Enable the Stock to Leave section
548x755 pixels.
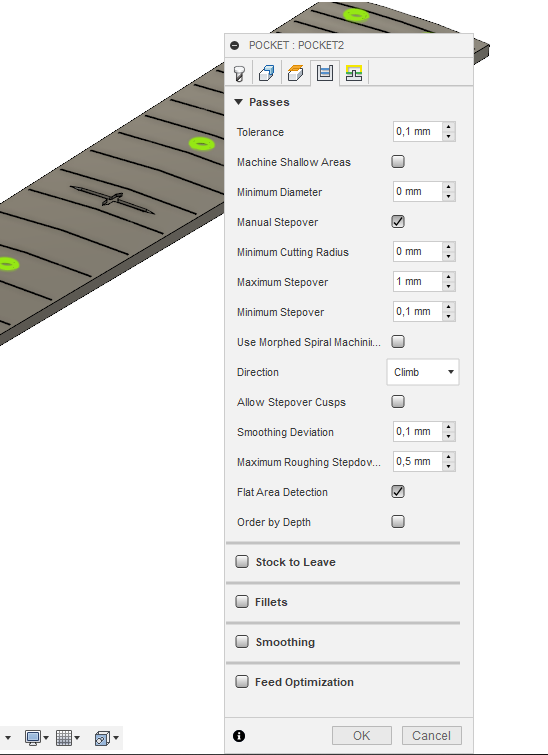tap(242, 561)
